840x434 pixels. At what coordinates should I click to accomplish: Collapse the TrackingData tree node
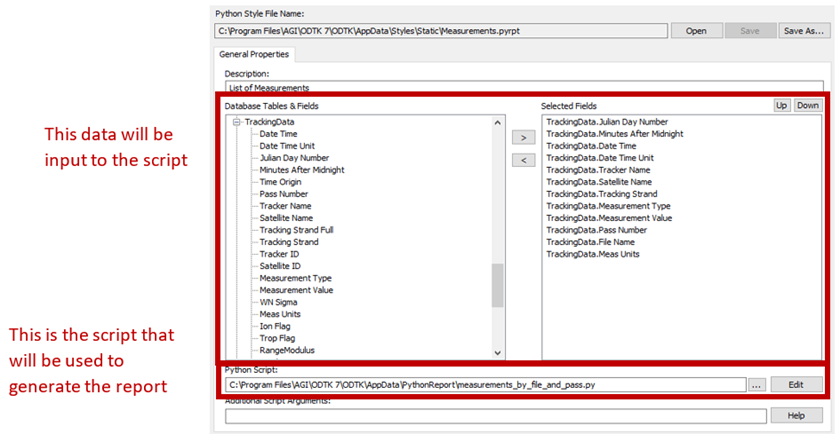coord(237,122)
